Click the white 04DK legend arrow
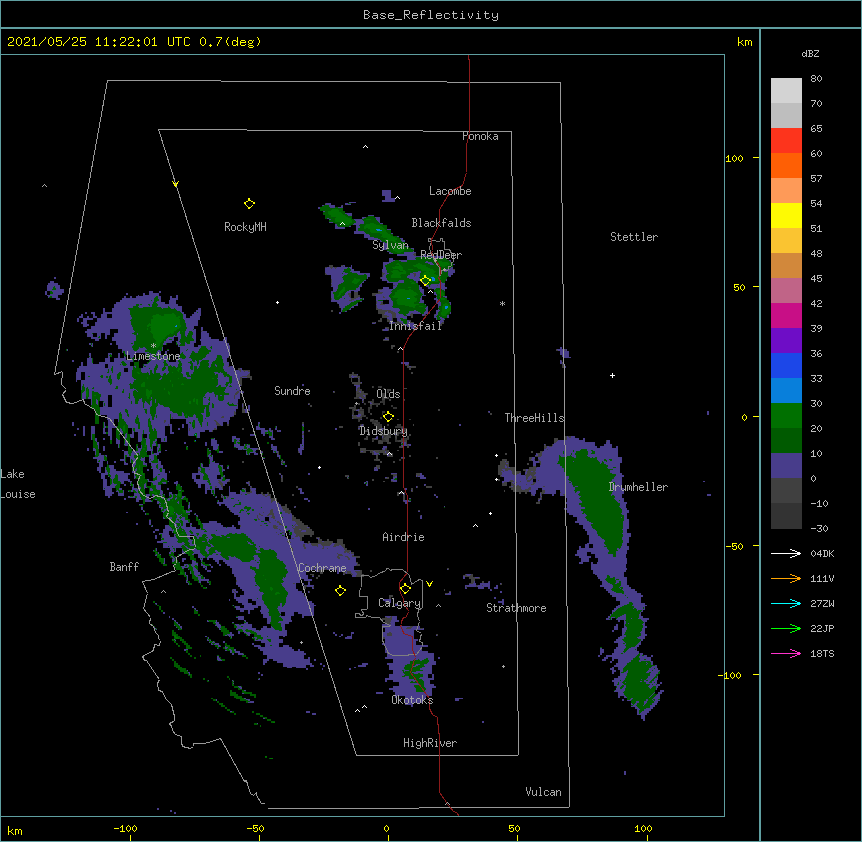 click(x=786, y=553)
